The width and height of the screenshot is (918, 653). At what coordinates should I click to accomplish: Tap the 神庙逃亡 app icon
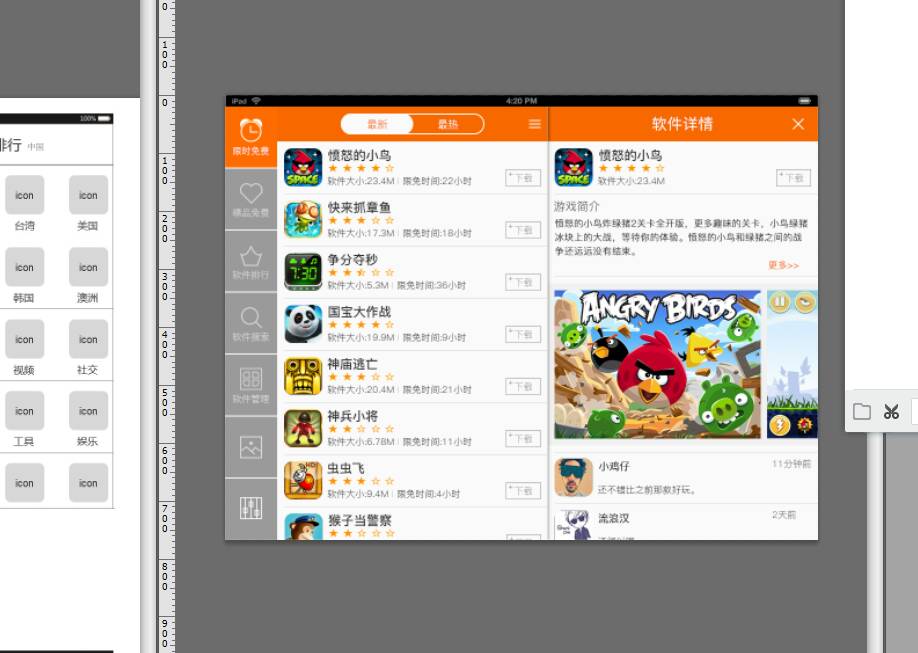[303, 375]
